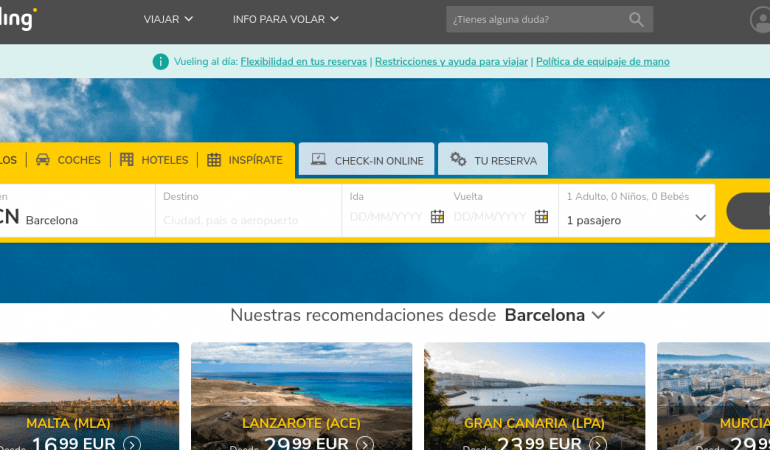770x450 pixels.
Task: Click the calendar icon next to INSPÍRATE
Action: tap(214, 160)
